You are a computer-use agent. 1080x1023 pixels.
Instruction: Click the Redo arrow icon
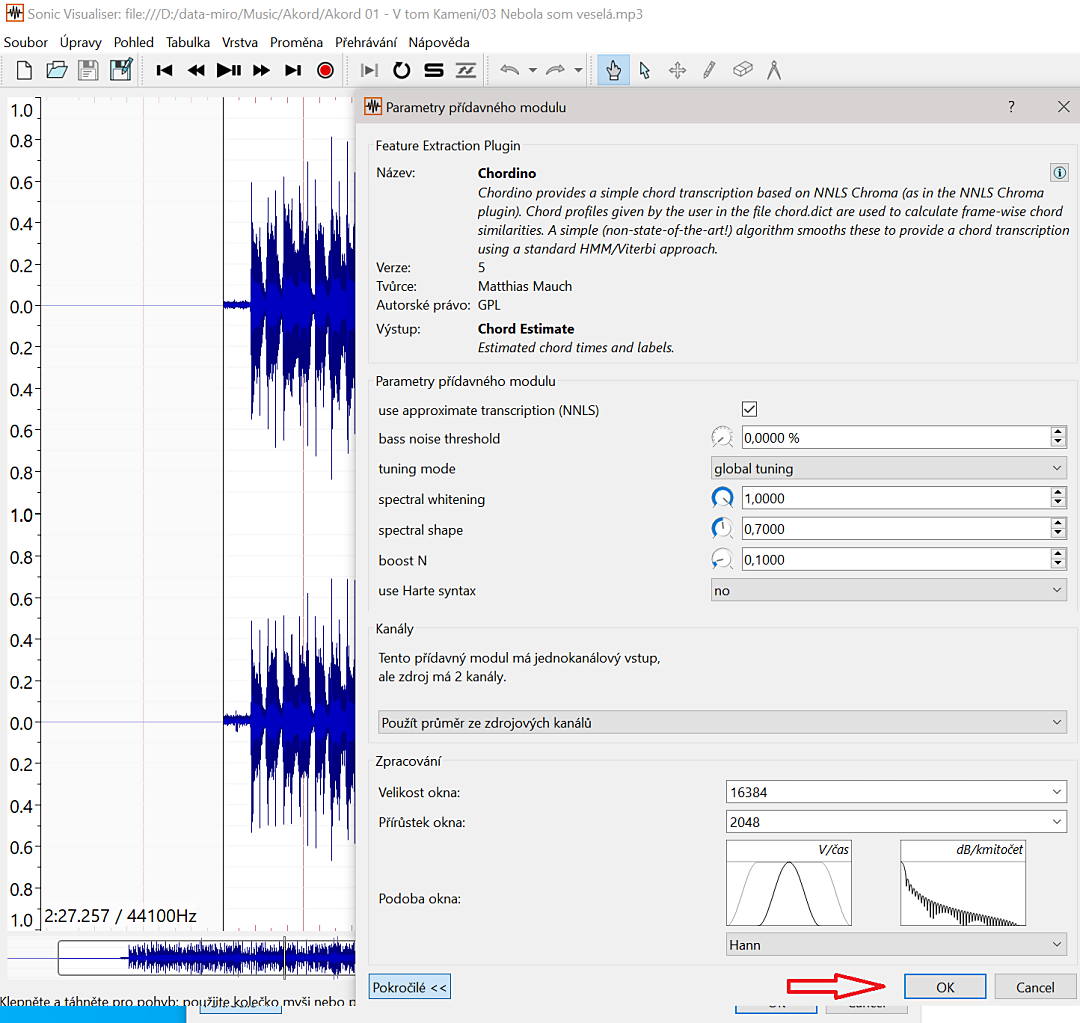(555, 70)
